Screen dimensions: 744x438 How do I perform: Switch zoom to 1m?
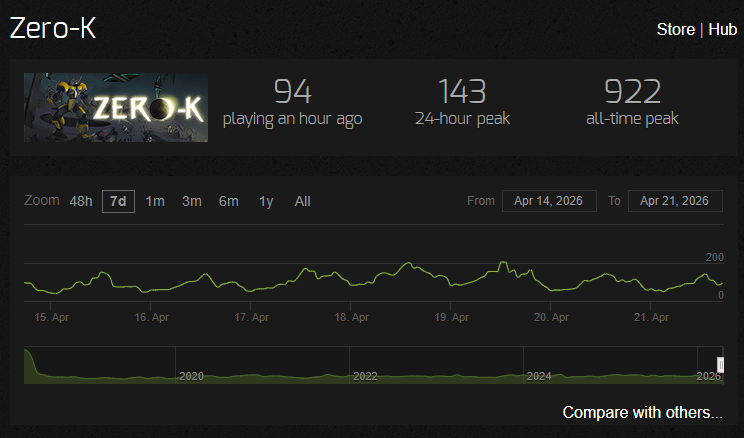(155, 201)
